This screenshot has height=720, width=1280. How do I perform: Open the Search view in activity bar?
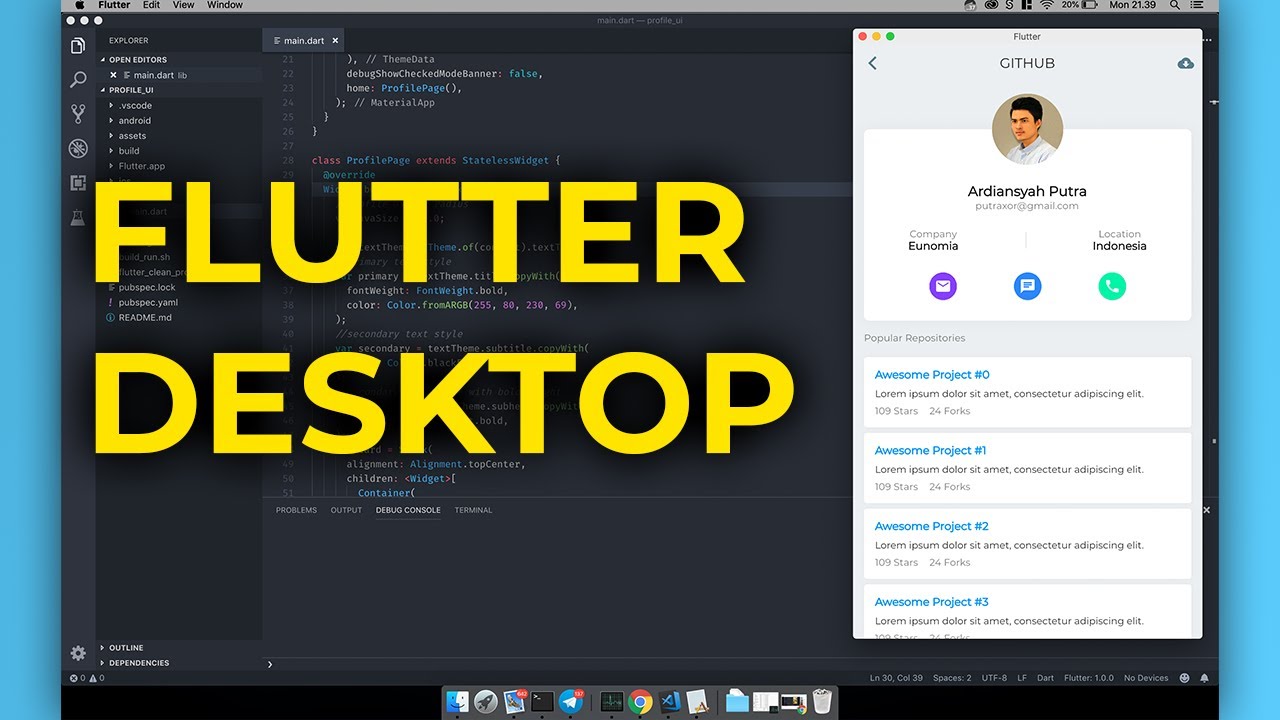pos(78,80)
